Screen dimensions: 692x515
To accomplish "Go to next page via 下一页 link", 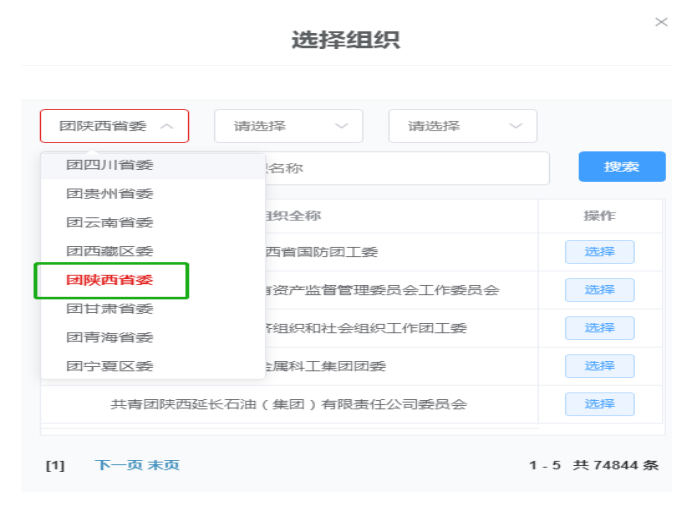I will [118, 465].
